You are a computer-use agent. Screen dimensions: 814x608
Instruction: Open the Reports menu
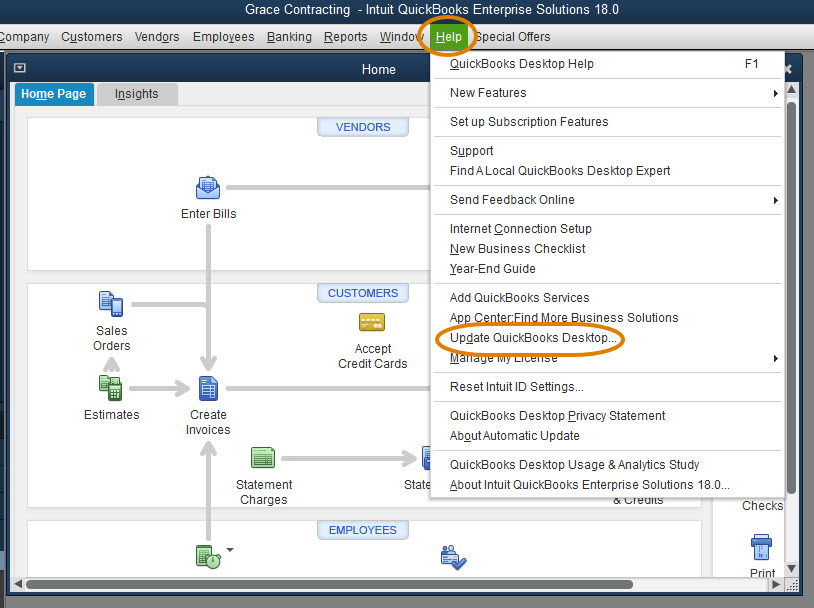(345, 37)
